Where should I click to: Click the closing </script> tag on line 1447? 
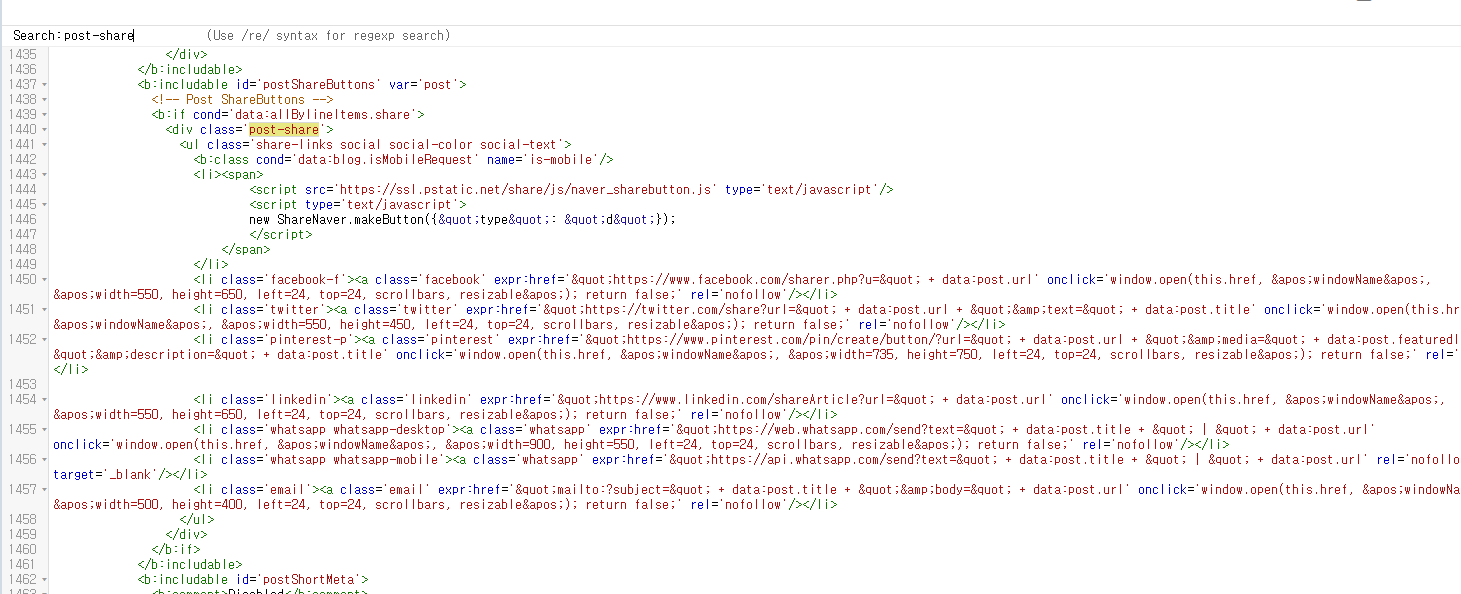(280, 234)
